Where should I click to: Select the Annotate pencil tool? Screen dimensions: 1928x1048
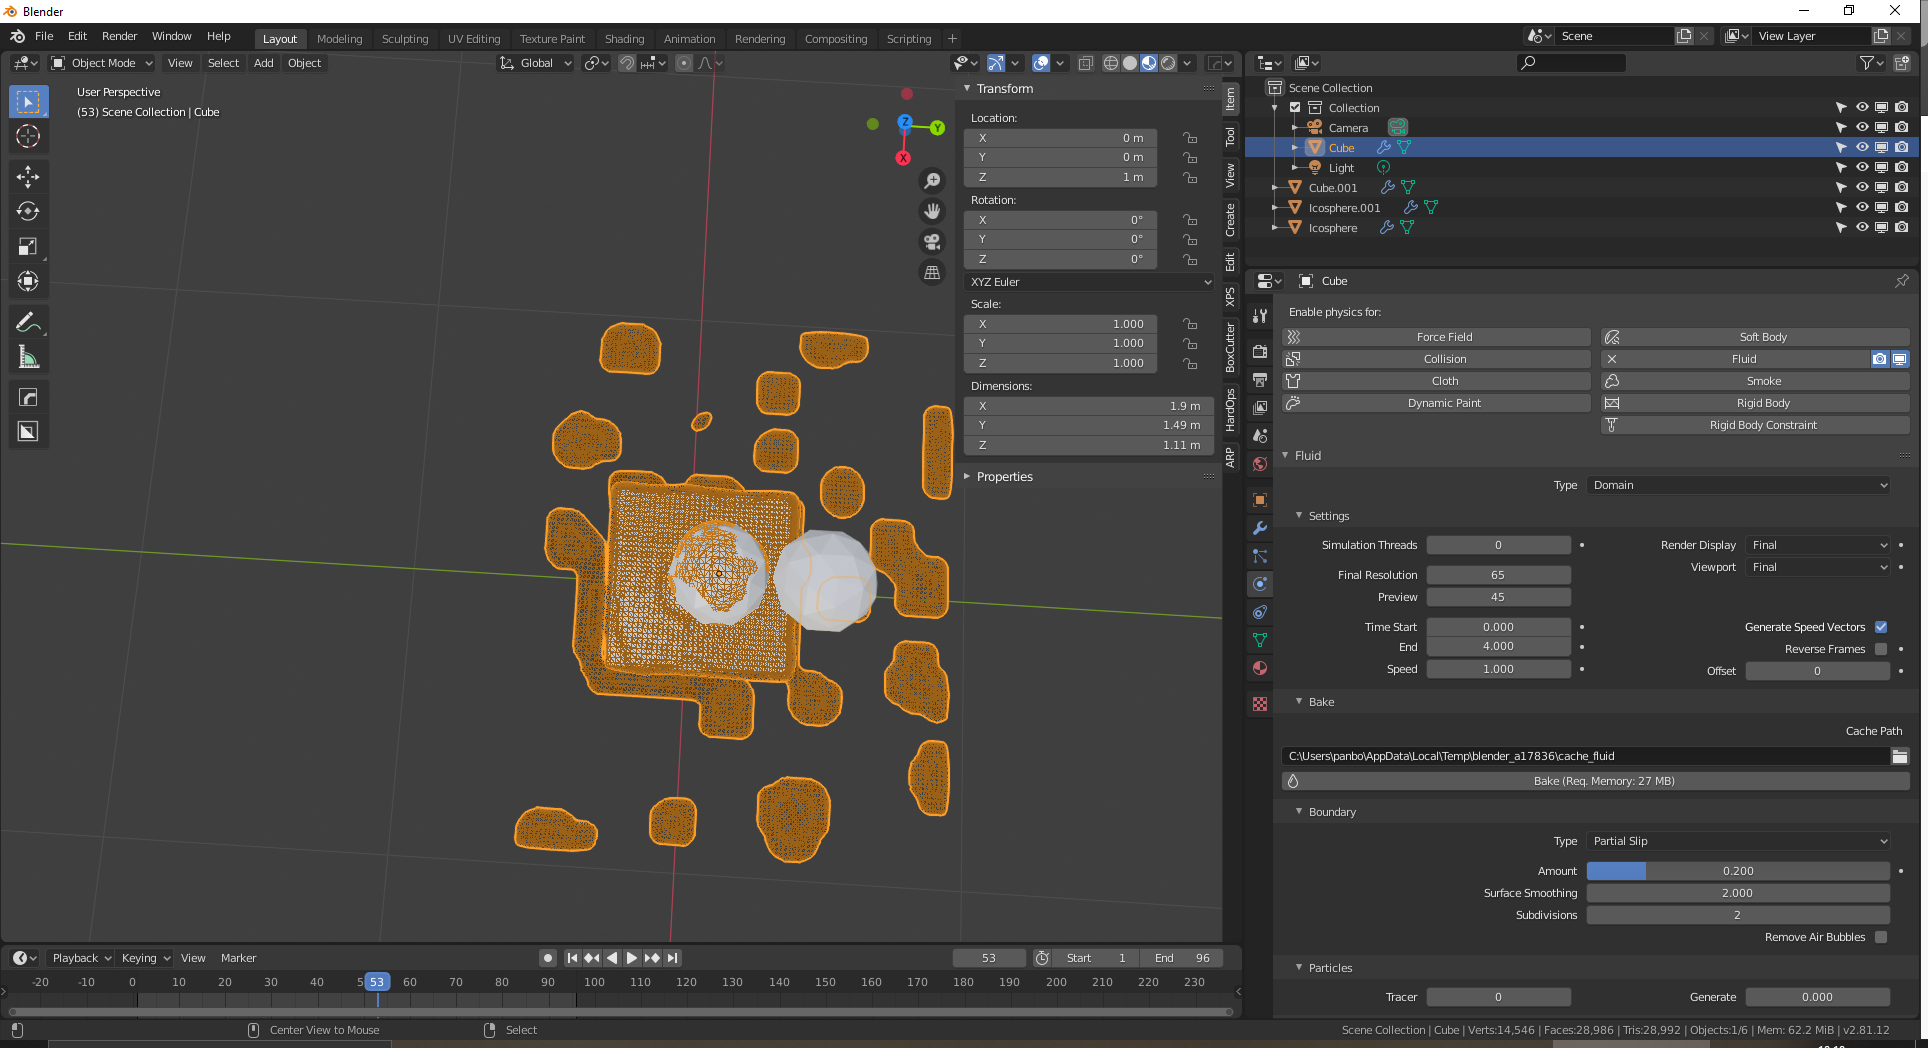coord(28,322)
